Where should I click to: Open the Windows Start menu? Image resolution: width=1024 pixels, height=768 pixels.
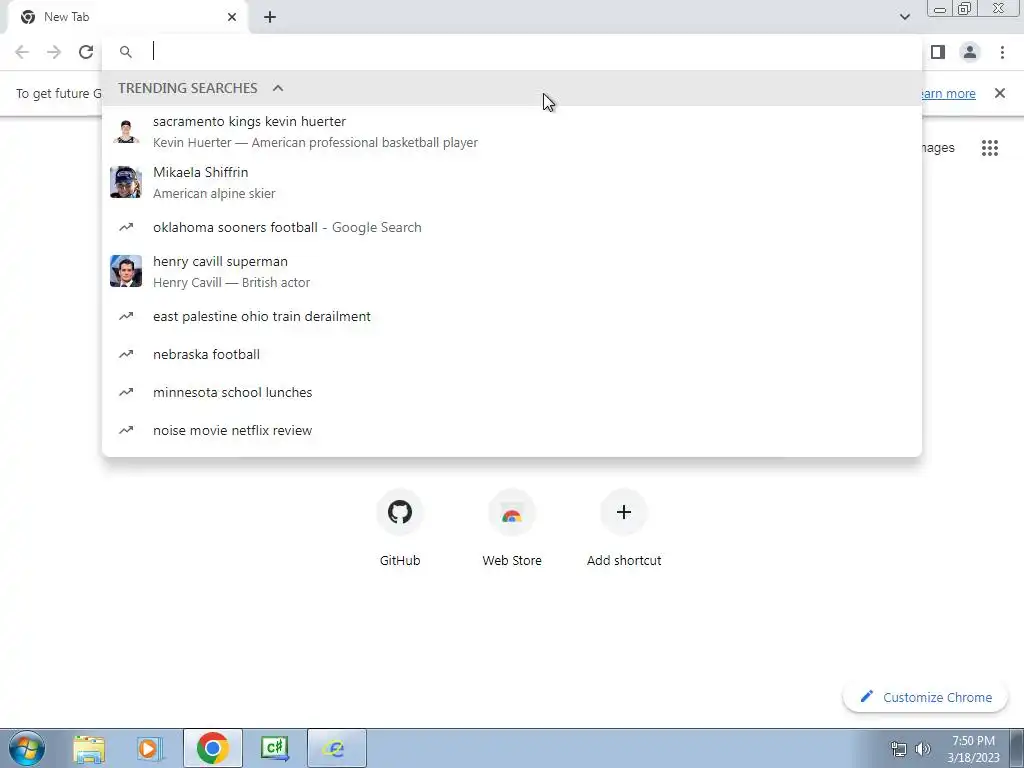click(x=27, y=748)
